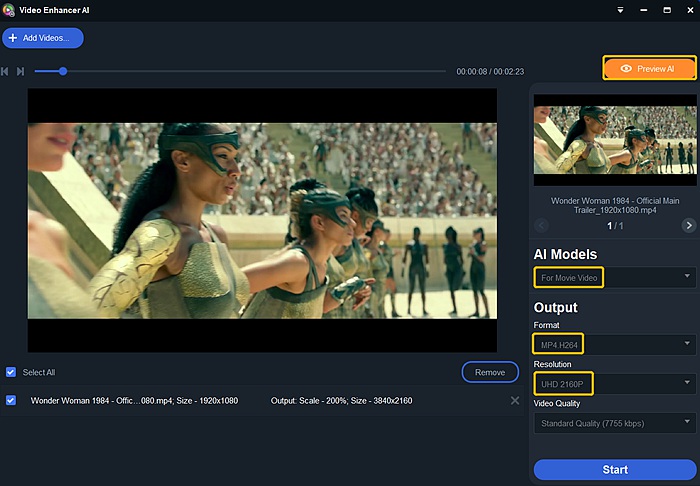Image resolution: width=700 pixels, height=486 pixels.
Task: Click the timecode 00:00:08 / 00:02:23
Action: [x=490, y=71]
